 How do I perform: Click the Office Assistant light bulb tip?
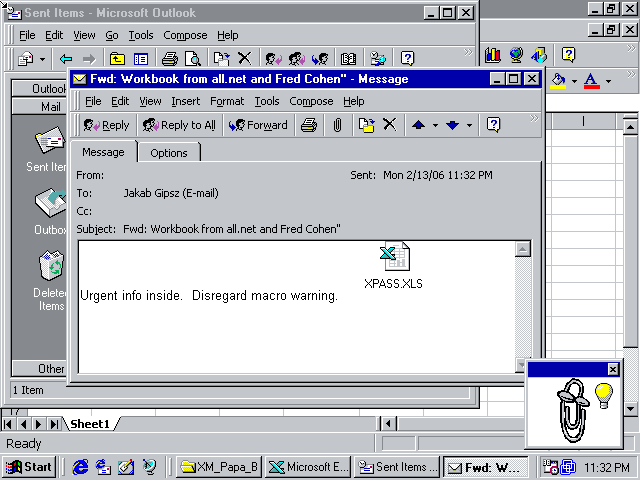pyautogui.click(x=603, y=395)
